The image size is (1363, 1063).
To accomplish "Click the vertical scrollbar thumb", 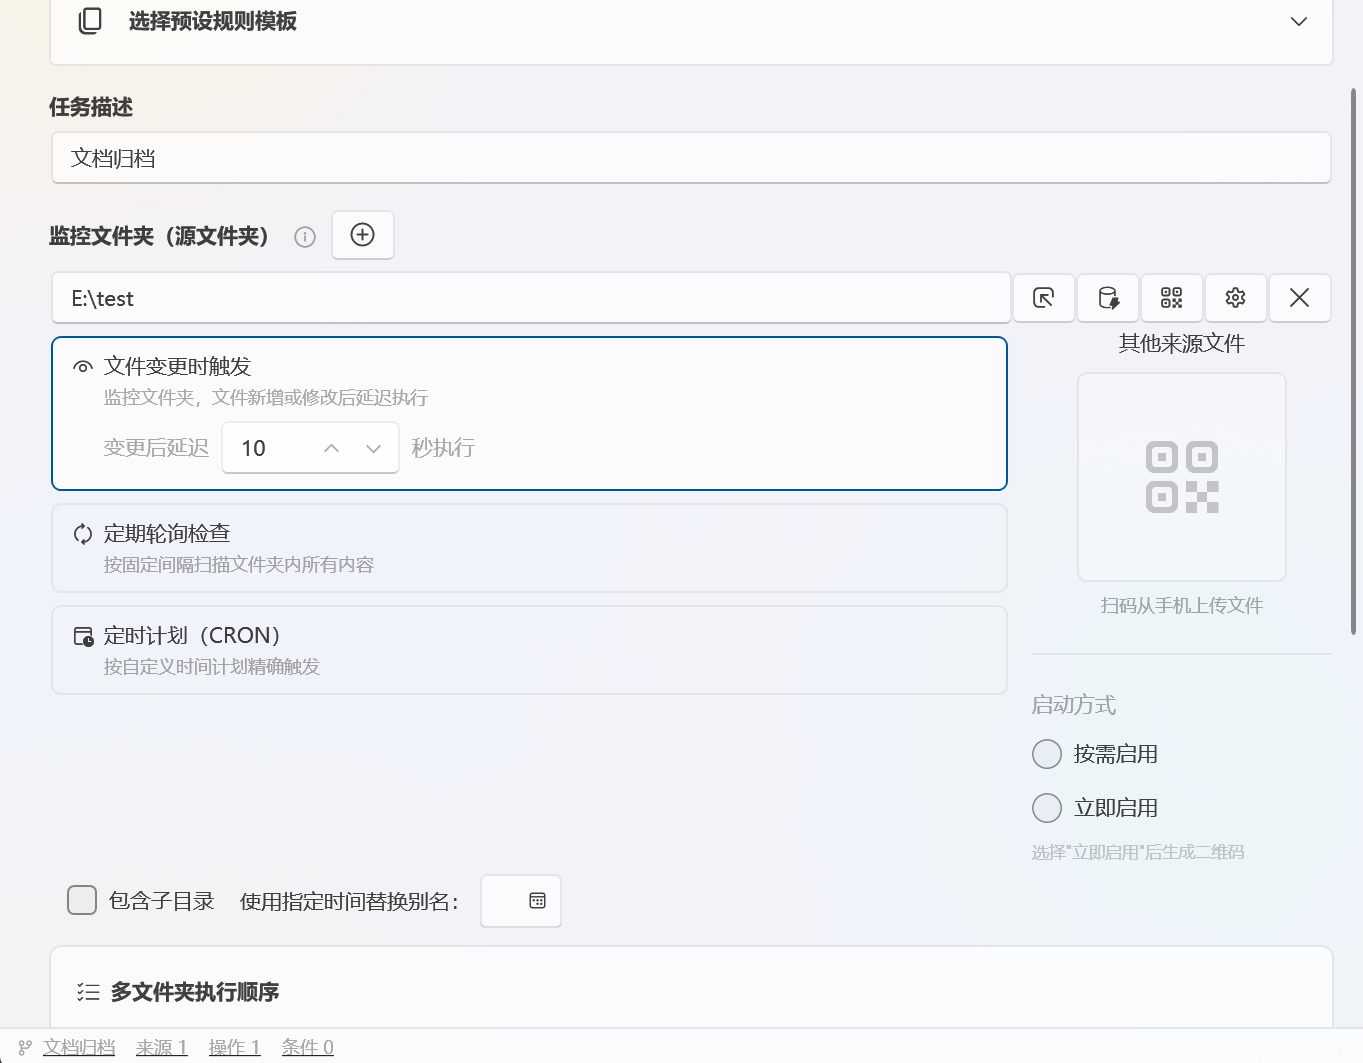I will (x=1354, y=362).
